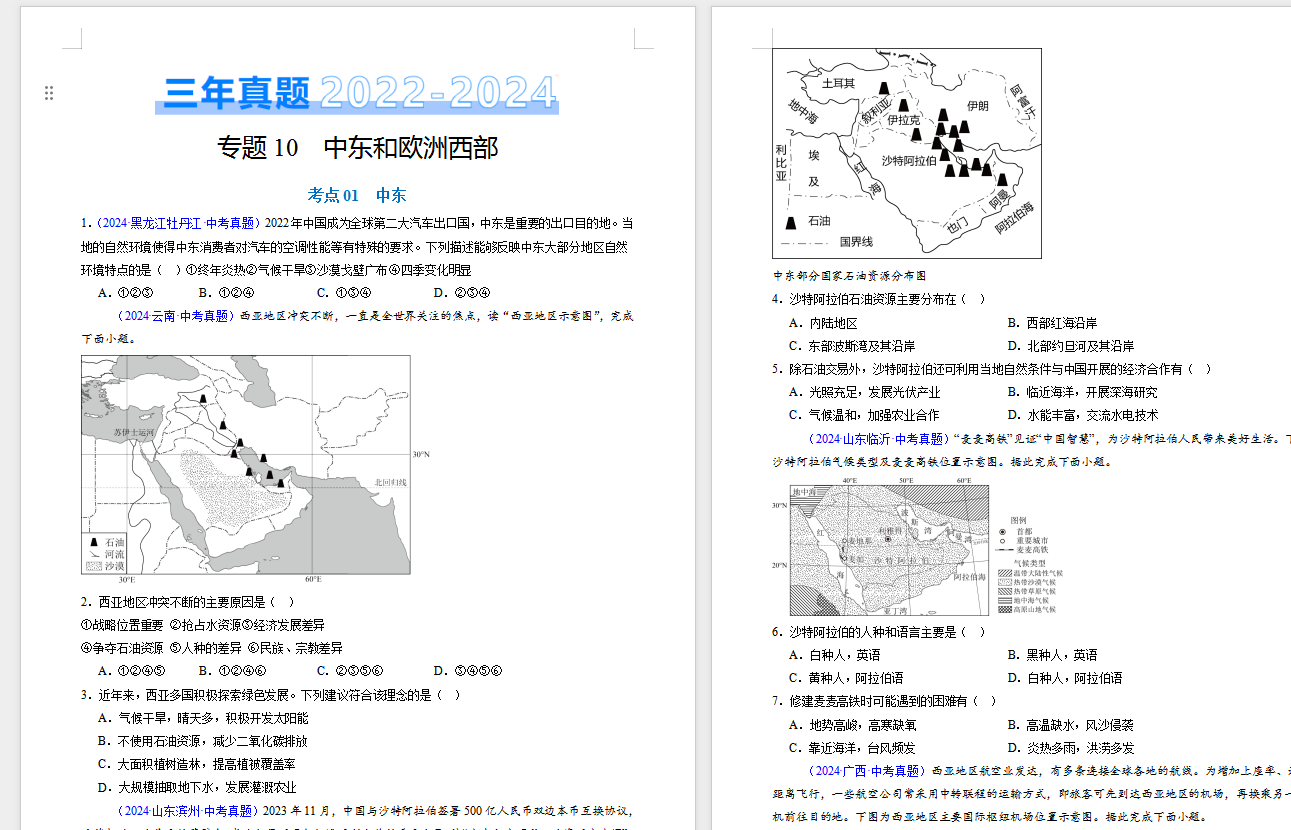Click the West Asia region map image
1291x830 pixels.
coord(246,465)
